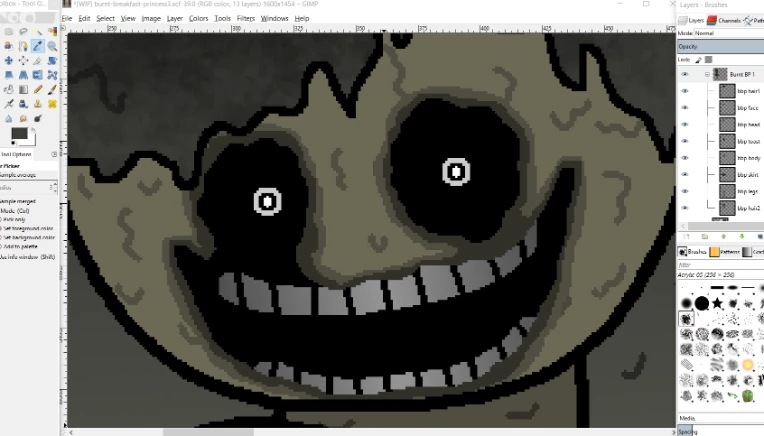Image resolution: width=764 pixels, height=436 pixels.
Task: Enable Sample average checkbox option
Action: 18,175
